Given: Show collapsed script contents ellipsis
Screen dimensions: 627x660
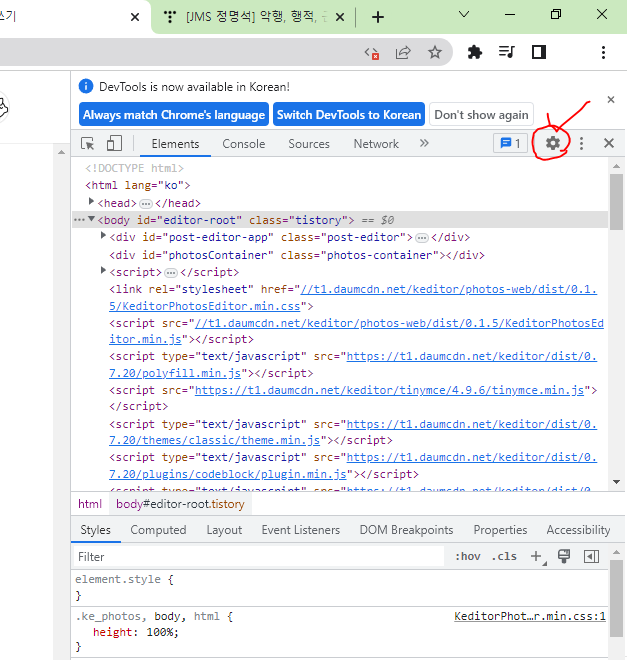Looking at the screenshot, I should pos(171,273).
